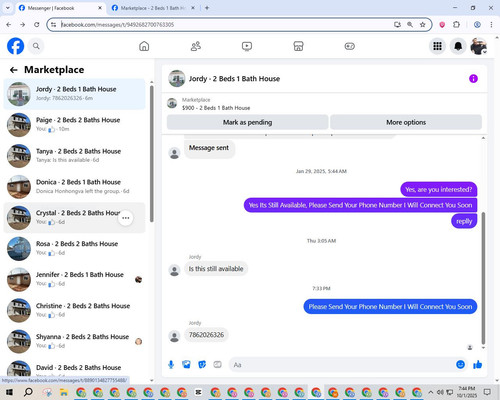Go back using the Marketplace arrow

click(14, 70)
